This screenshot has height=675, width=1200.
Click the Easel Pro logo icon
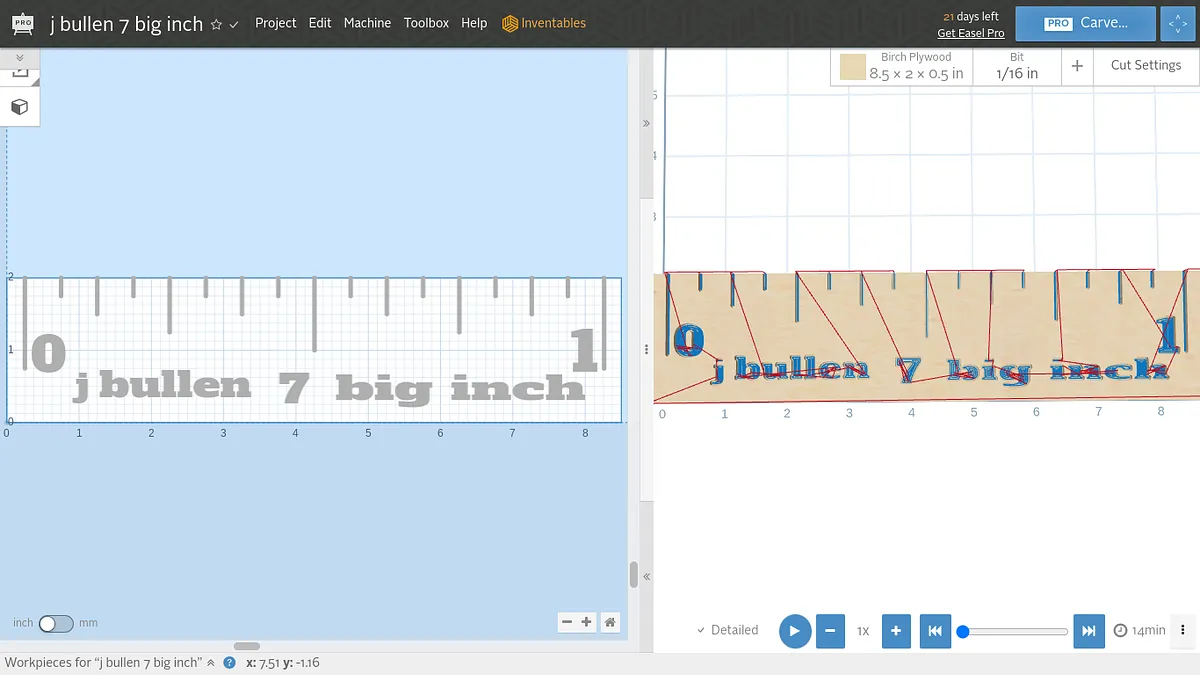23,23
